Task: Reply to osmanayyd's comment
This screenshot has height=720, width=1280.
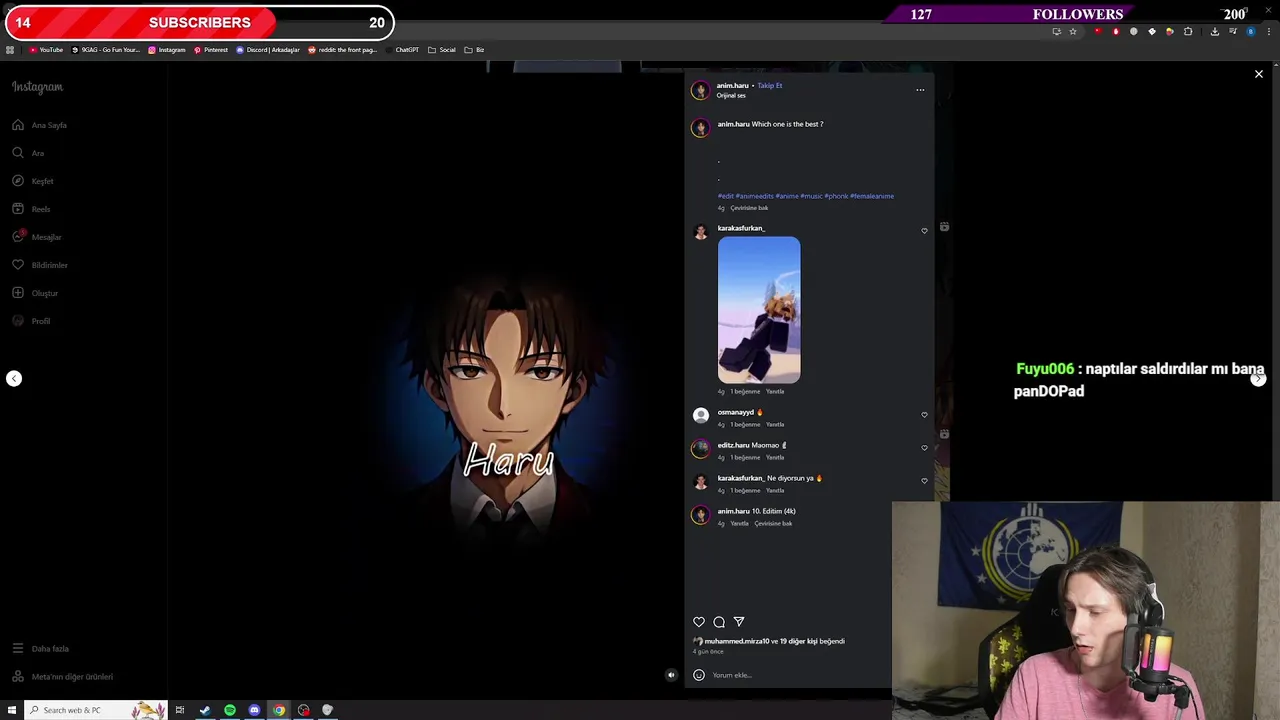Action: coord(775,424)
